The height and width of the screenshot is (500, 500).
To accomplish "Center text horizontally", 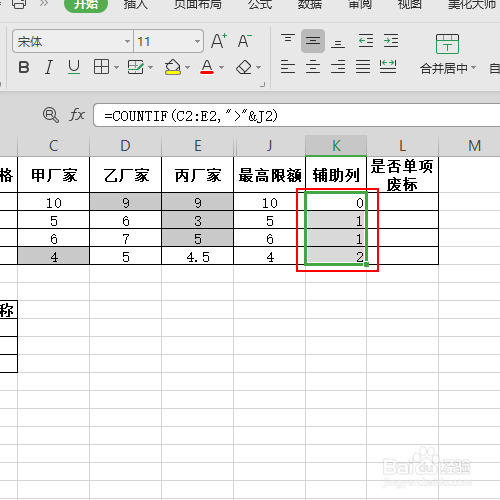I will [x=313, y=67].
